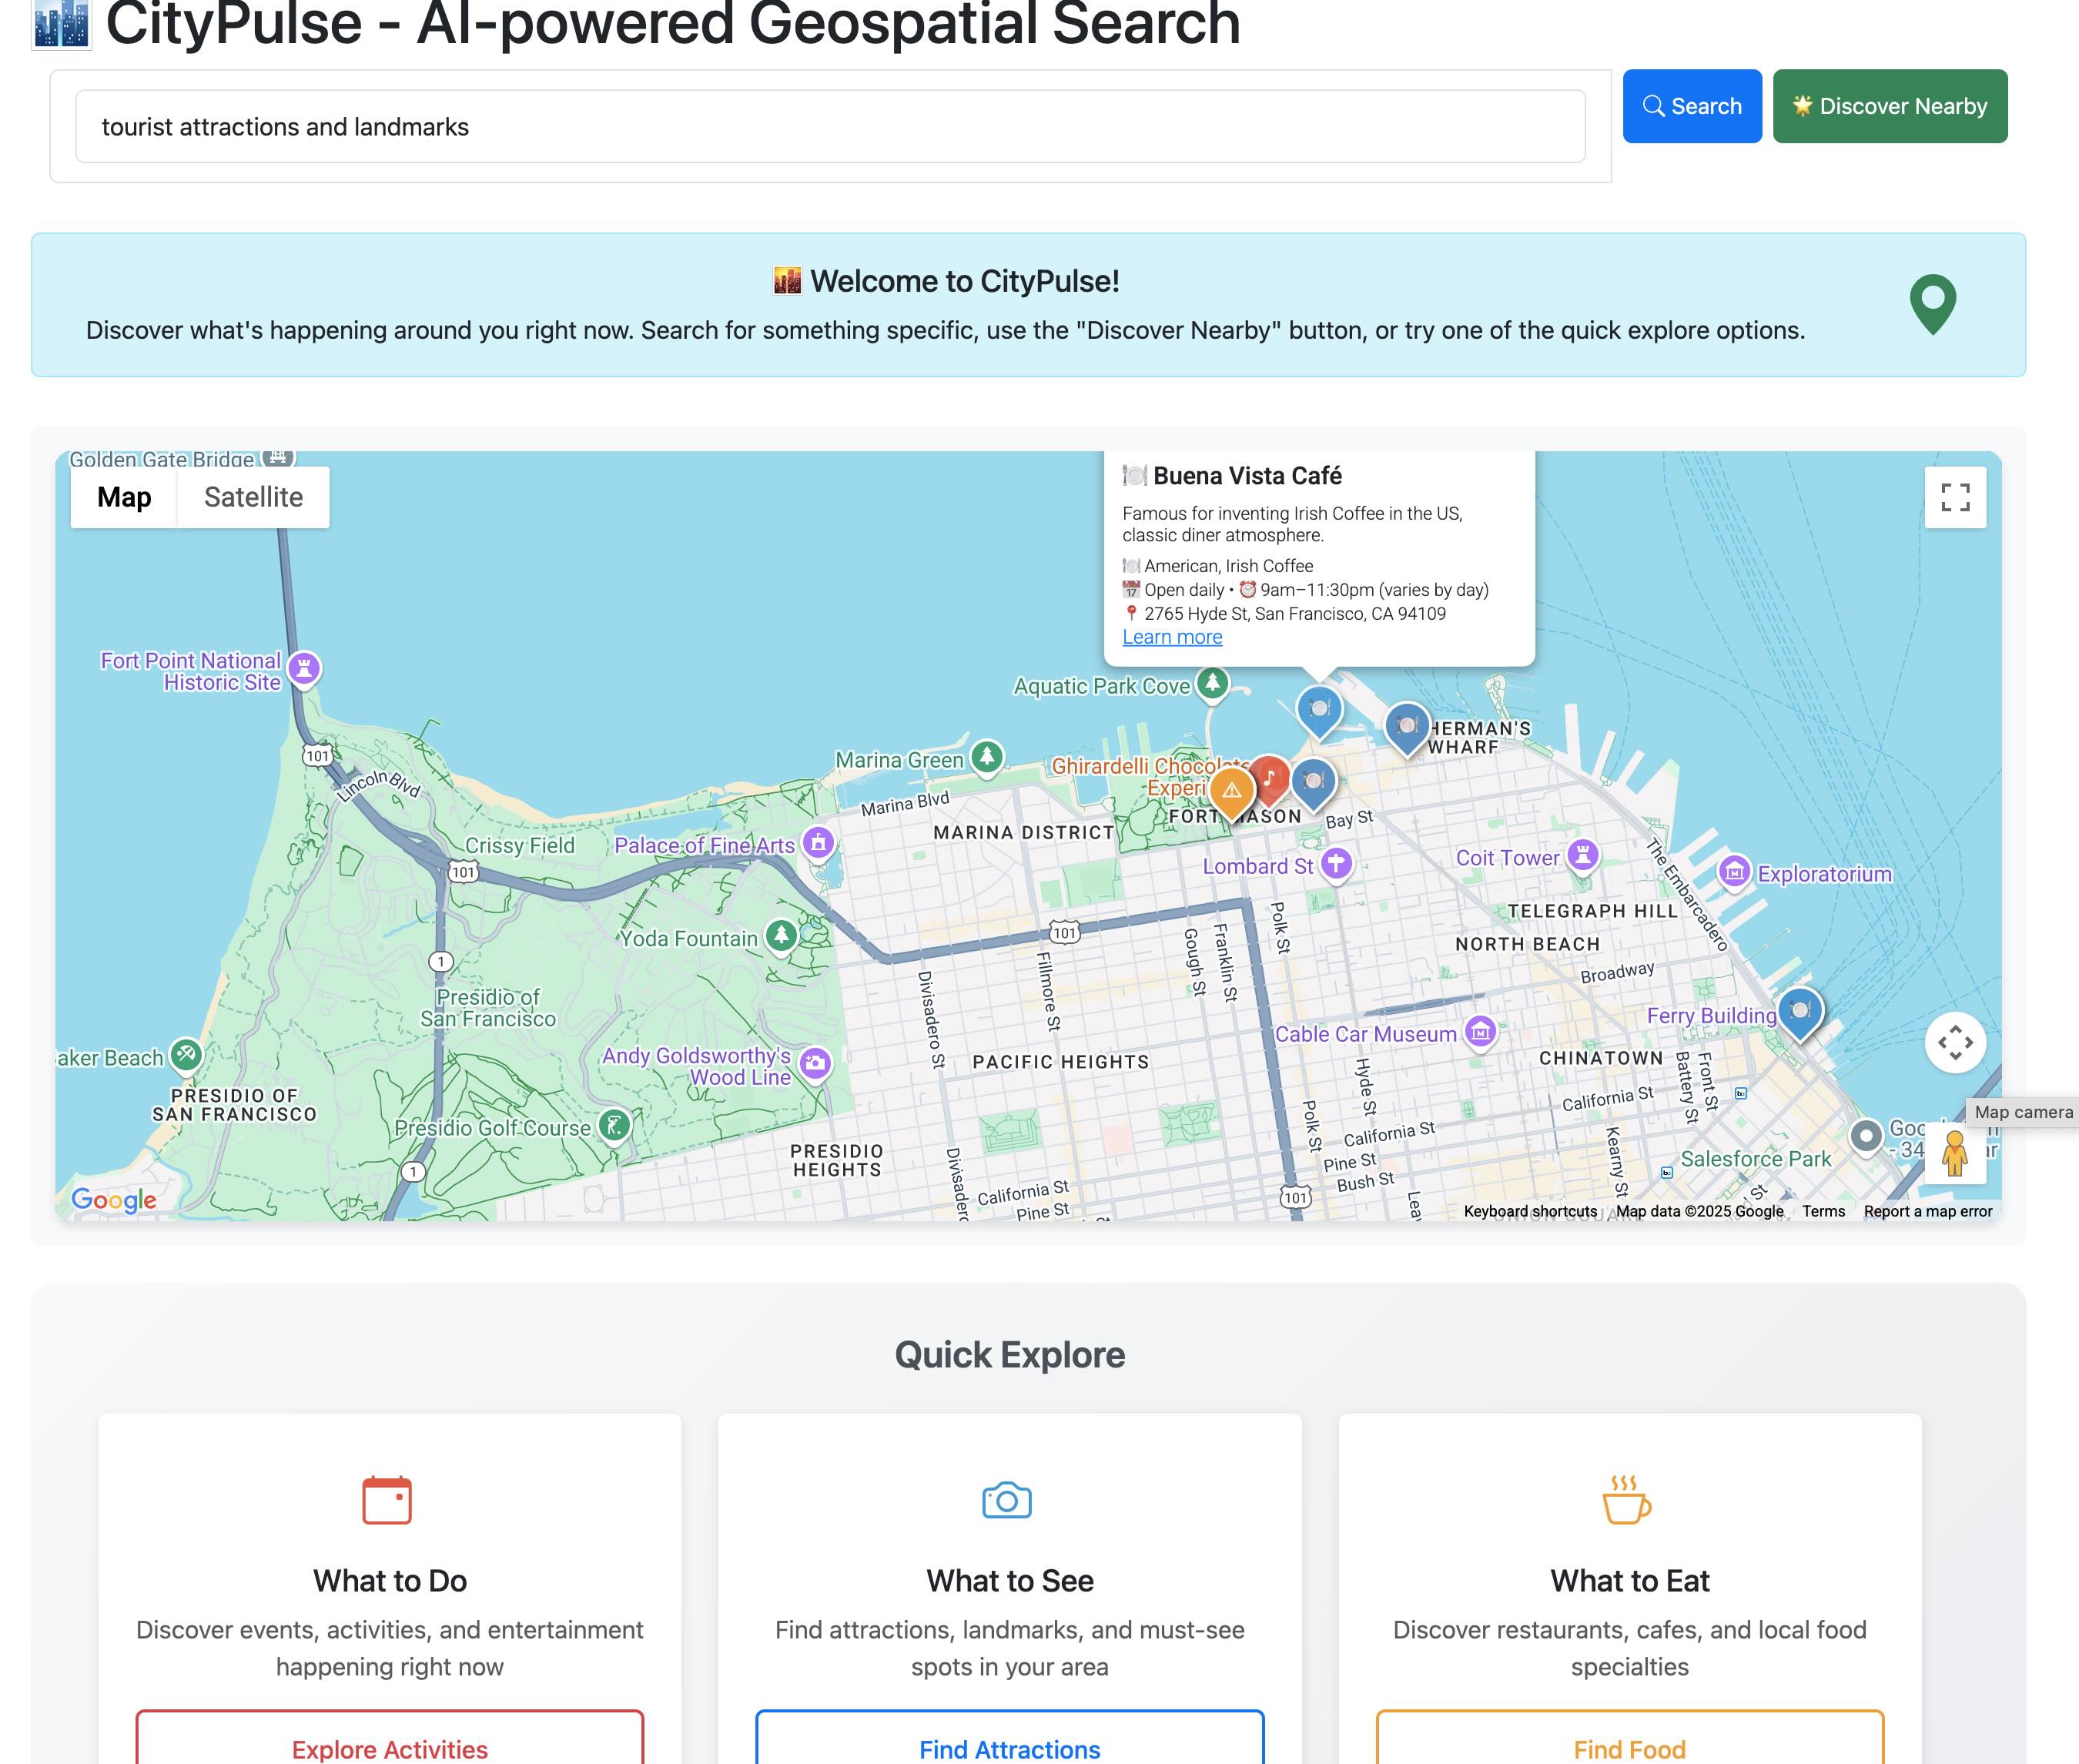Click the Coit Tower landmark icon
This screenshot has width=2079, height=1764.
1582,855
